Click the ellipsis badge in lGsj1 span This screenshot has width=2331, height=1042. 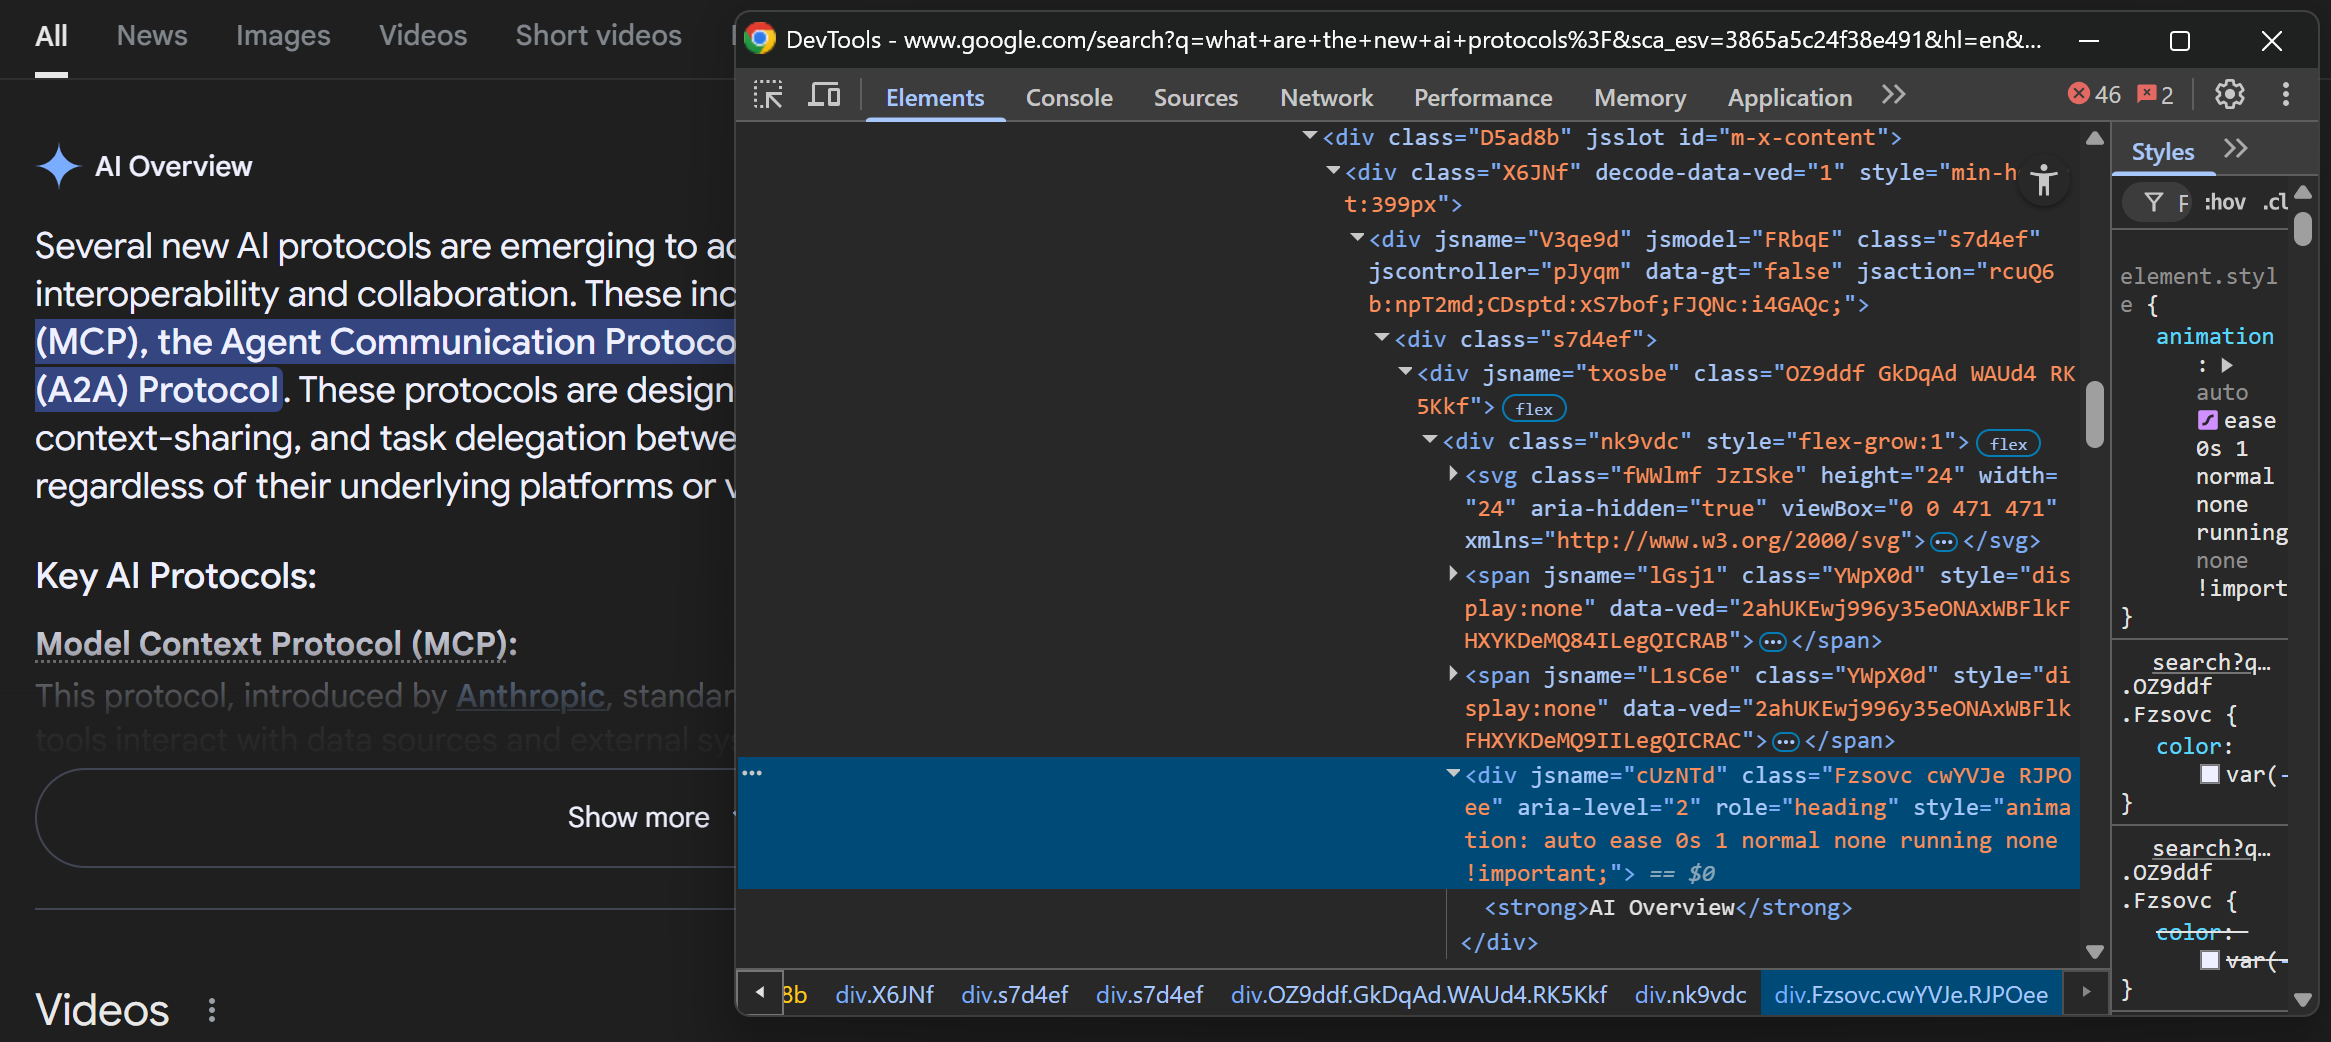pos(1772,642)
